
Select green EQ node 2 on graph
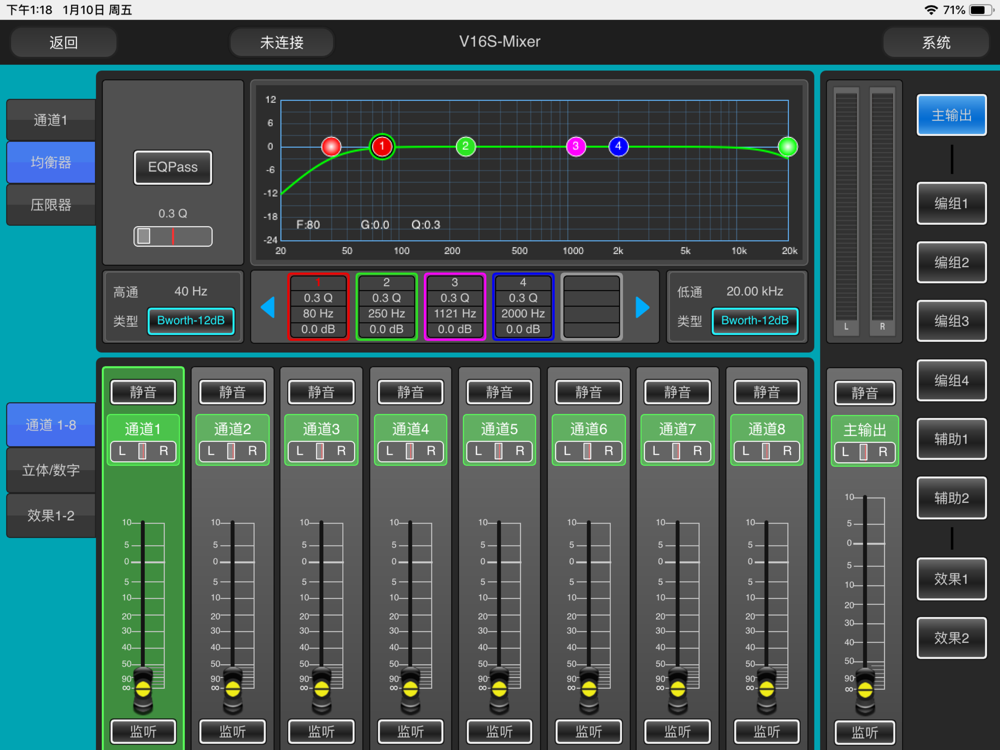[466, 147]
